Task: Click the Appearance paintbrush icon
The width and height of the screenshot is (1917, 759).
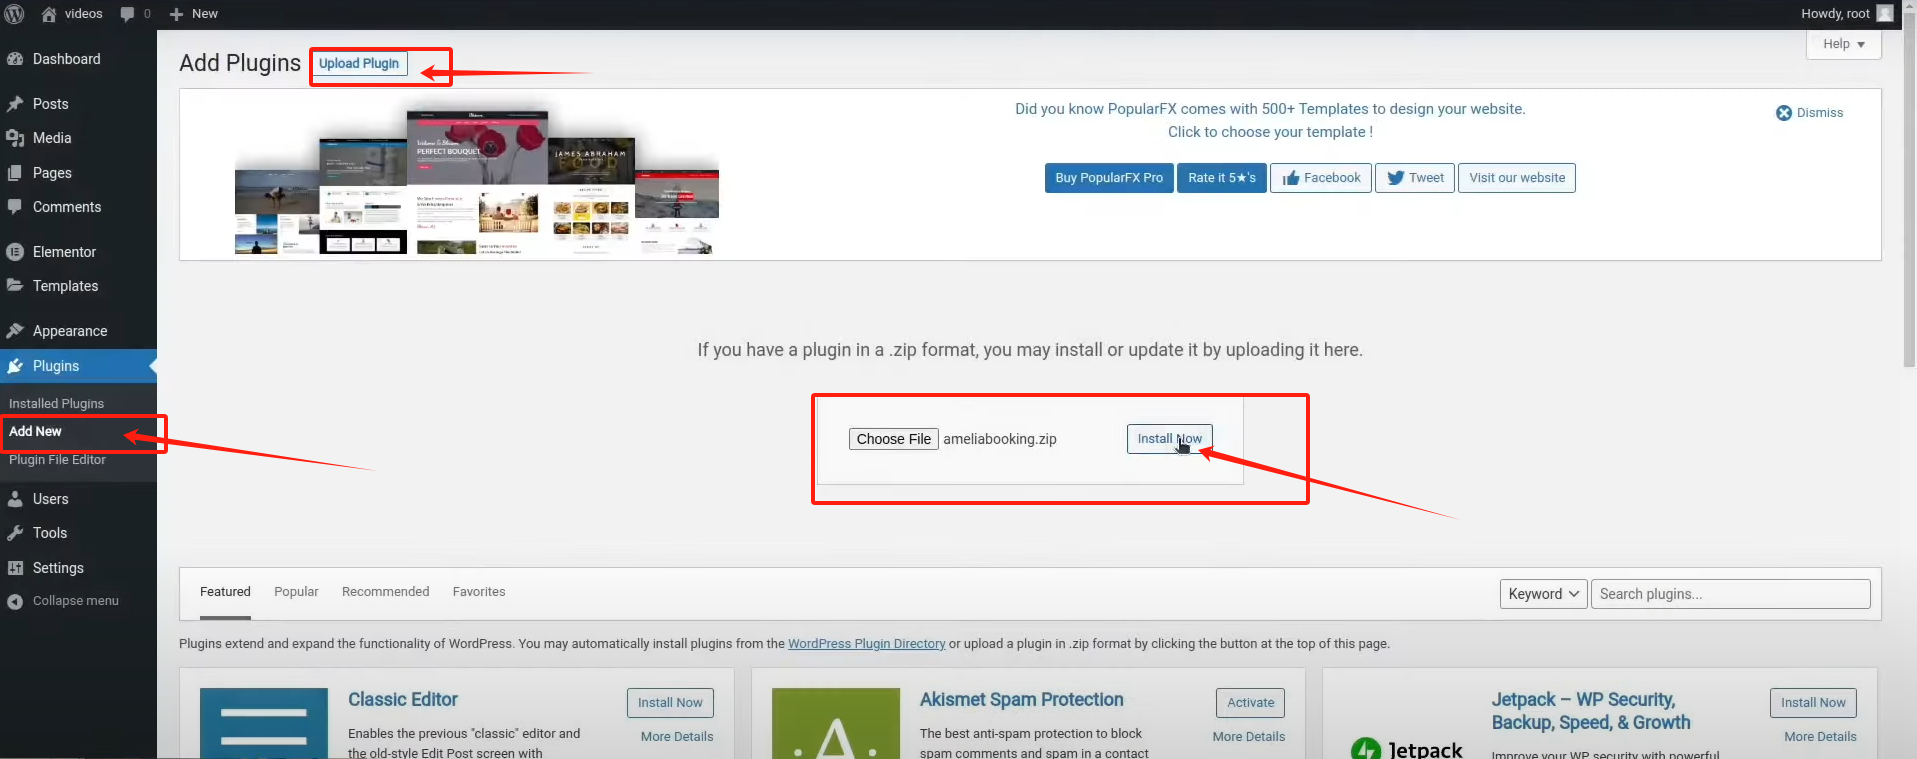Action: pos(15,331)
